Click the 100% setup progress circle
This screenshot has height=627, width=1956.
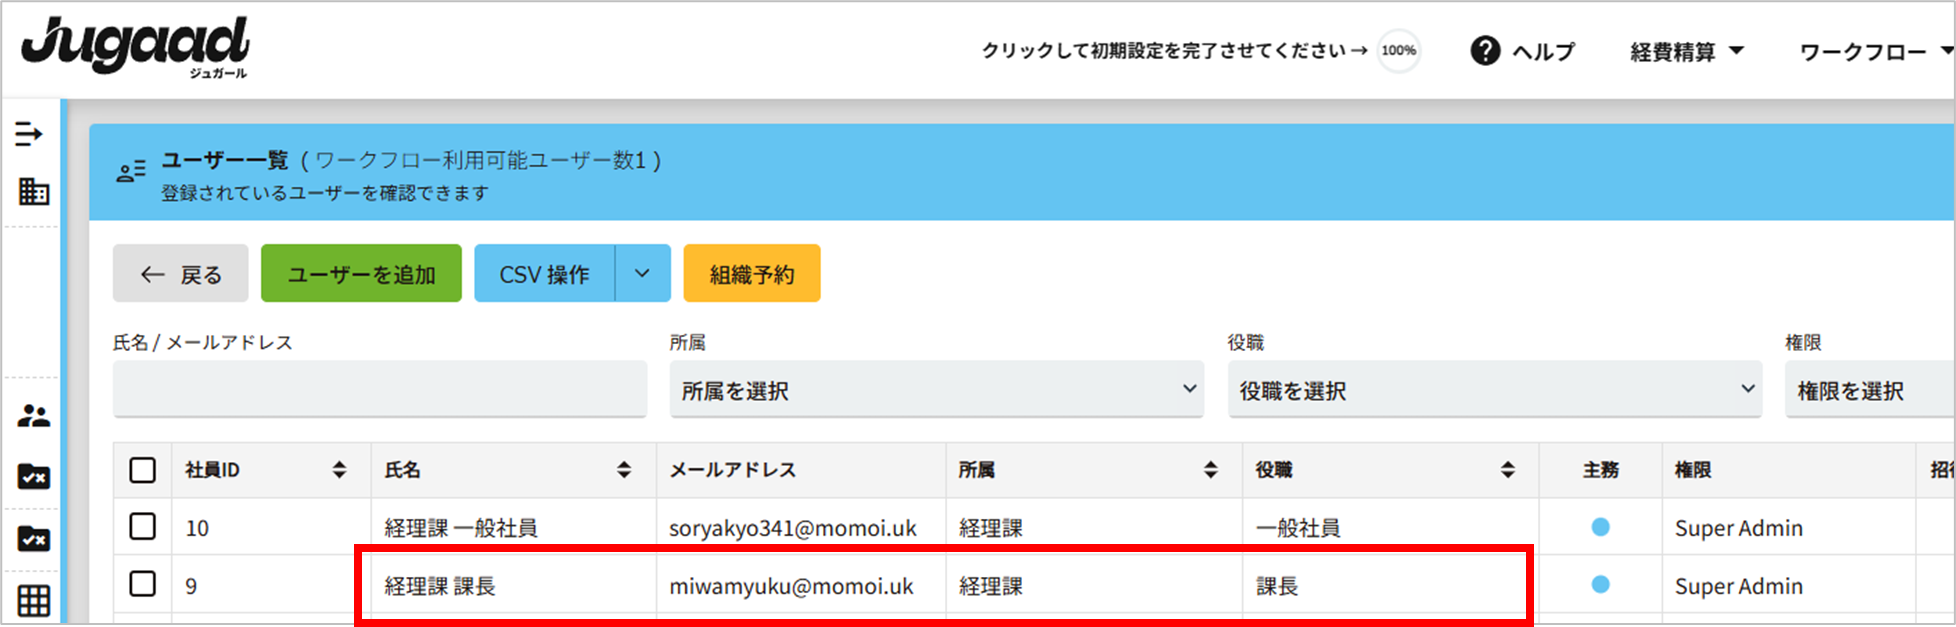(1398, 51)
